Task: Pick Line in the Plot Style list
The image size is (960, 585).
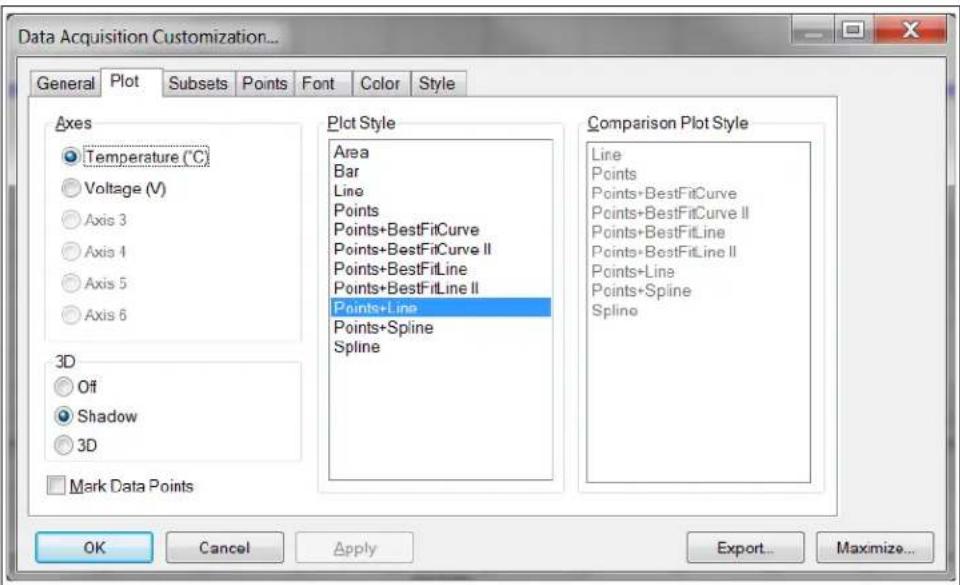Action: (x=441, y=191)
